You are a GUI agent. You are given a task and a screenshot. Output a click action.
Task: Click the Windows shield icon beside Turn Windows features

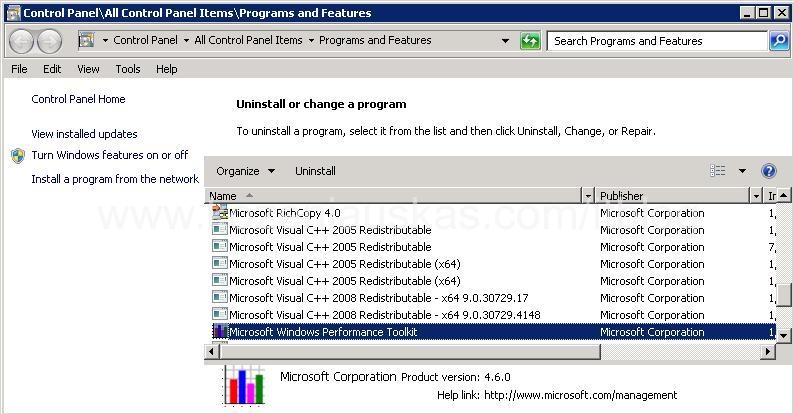coord(18,155)
